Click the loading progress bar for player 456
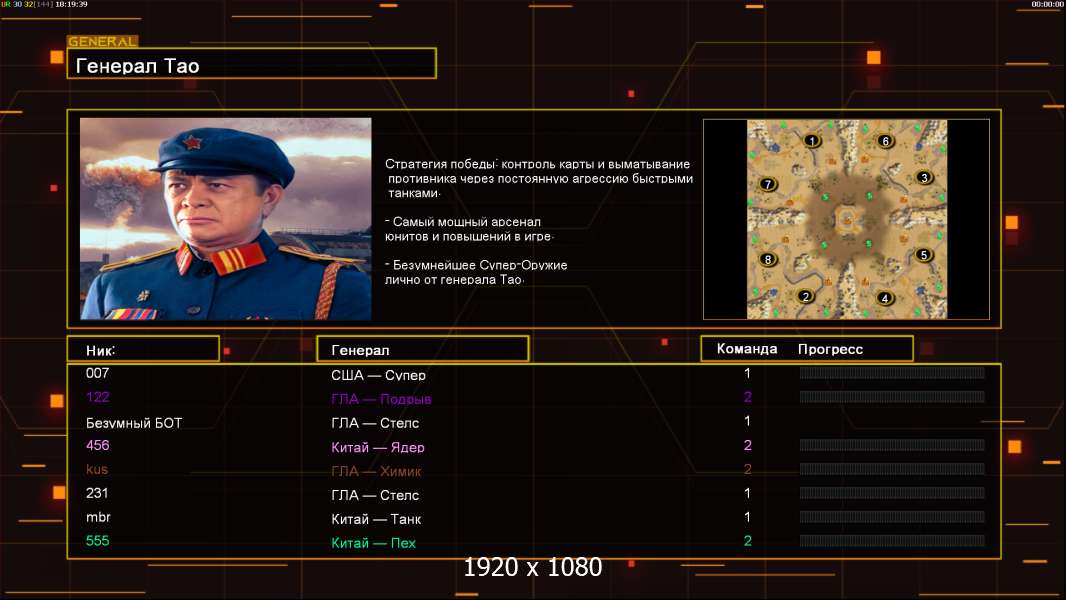This screenshot has width=1066, height=600. [892, 445]
